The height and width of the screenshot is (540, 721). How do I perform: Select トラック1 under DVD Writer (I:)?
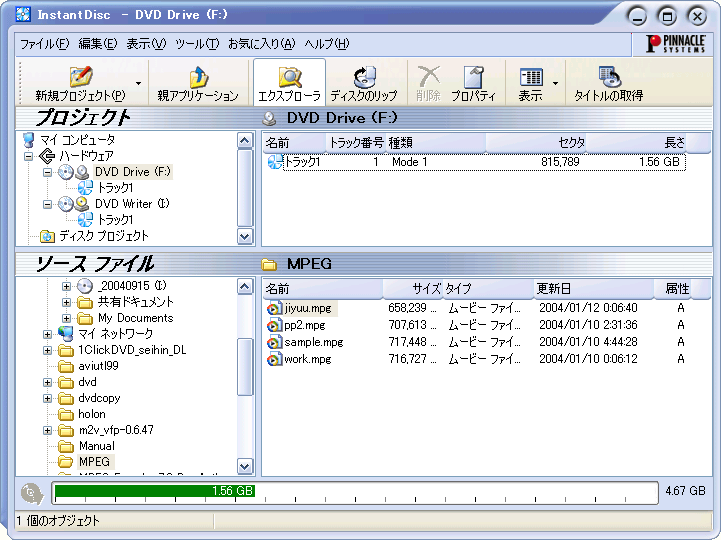pos(115,219)
